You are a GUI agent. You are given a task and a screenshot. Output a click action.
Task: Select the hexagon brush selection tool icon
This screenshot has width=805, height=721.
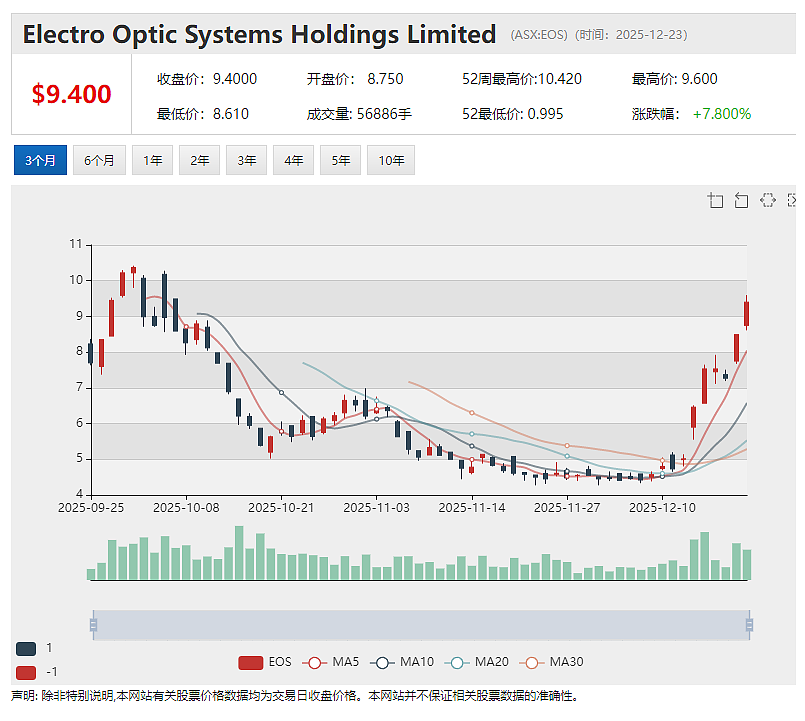(x=768, y=200)
